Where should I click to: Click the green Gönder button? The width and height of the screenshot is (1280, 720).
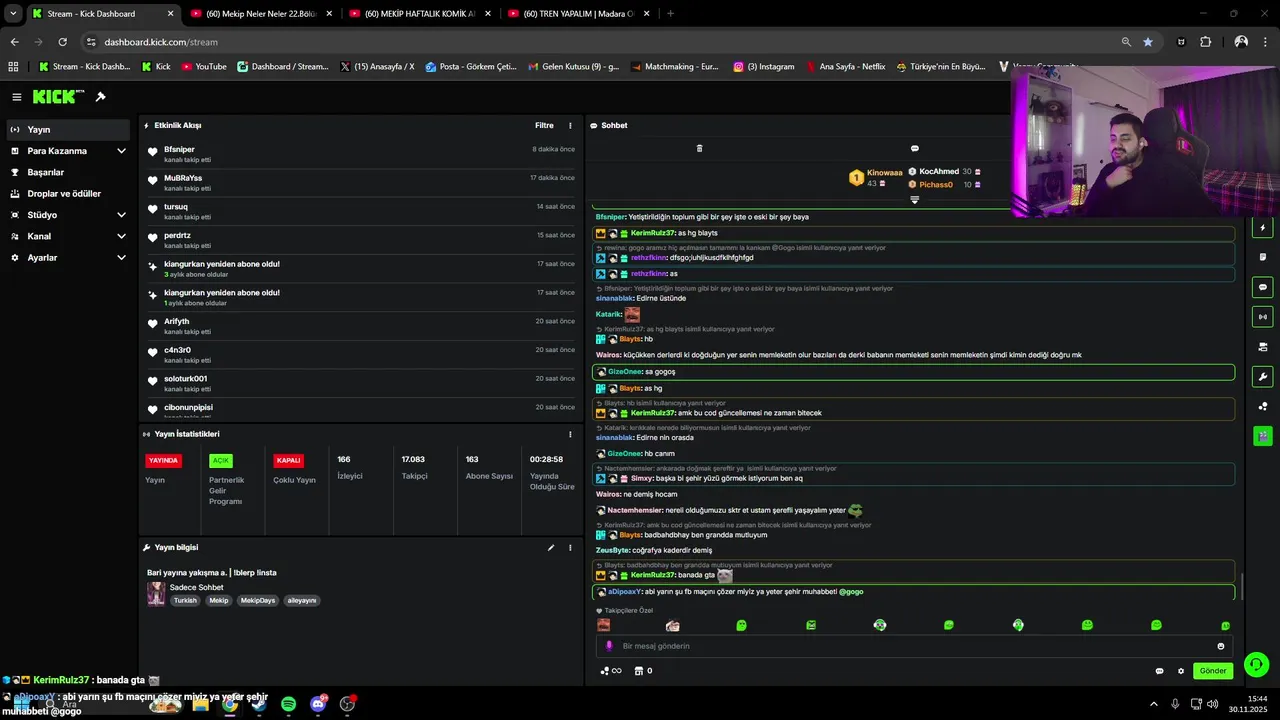pos(1213,671)
